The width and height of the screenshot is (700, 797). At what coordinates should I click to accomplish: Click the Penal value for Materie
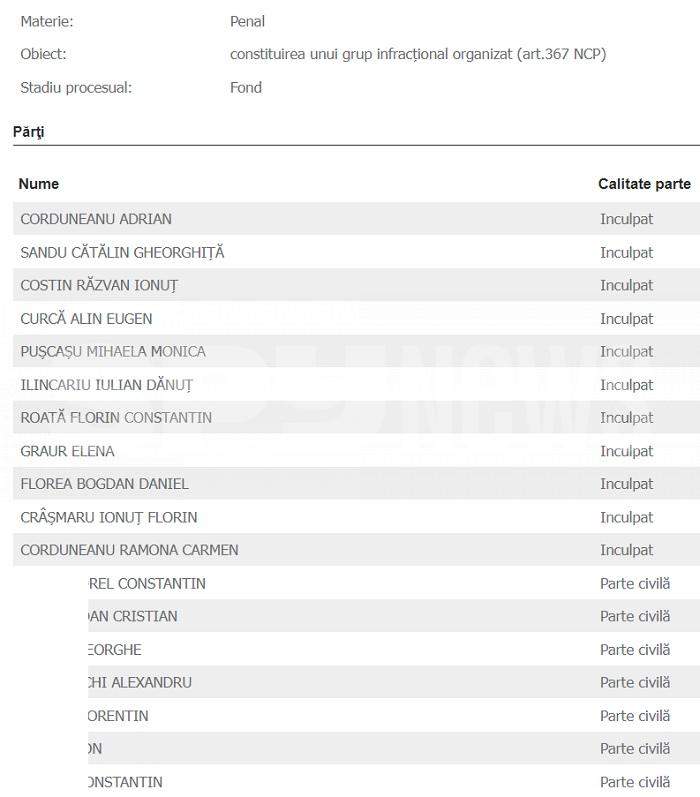tap(248, 21)
